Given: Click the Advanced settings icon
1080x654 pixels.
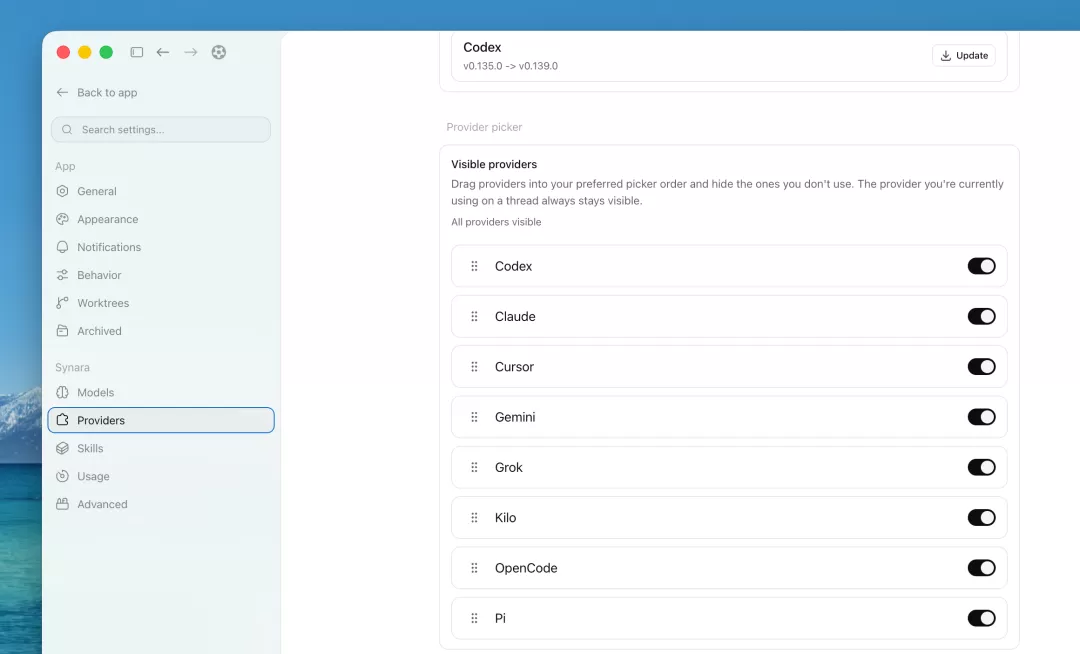Looking at the screenshot, I should (x=62, y=505).
